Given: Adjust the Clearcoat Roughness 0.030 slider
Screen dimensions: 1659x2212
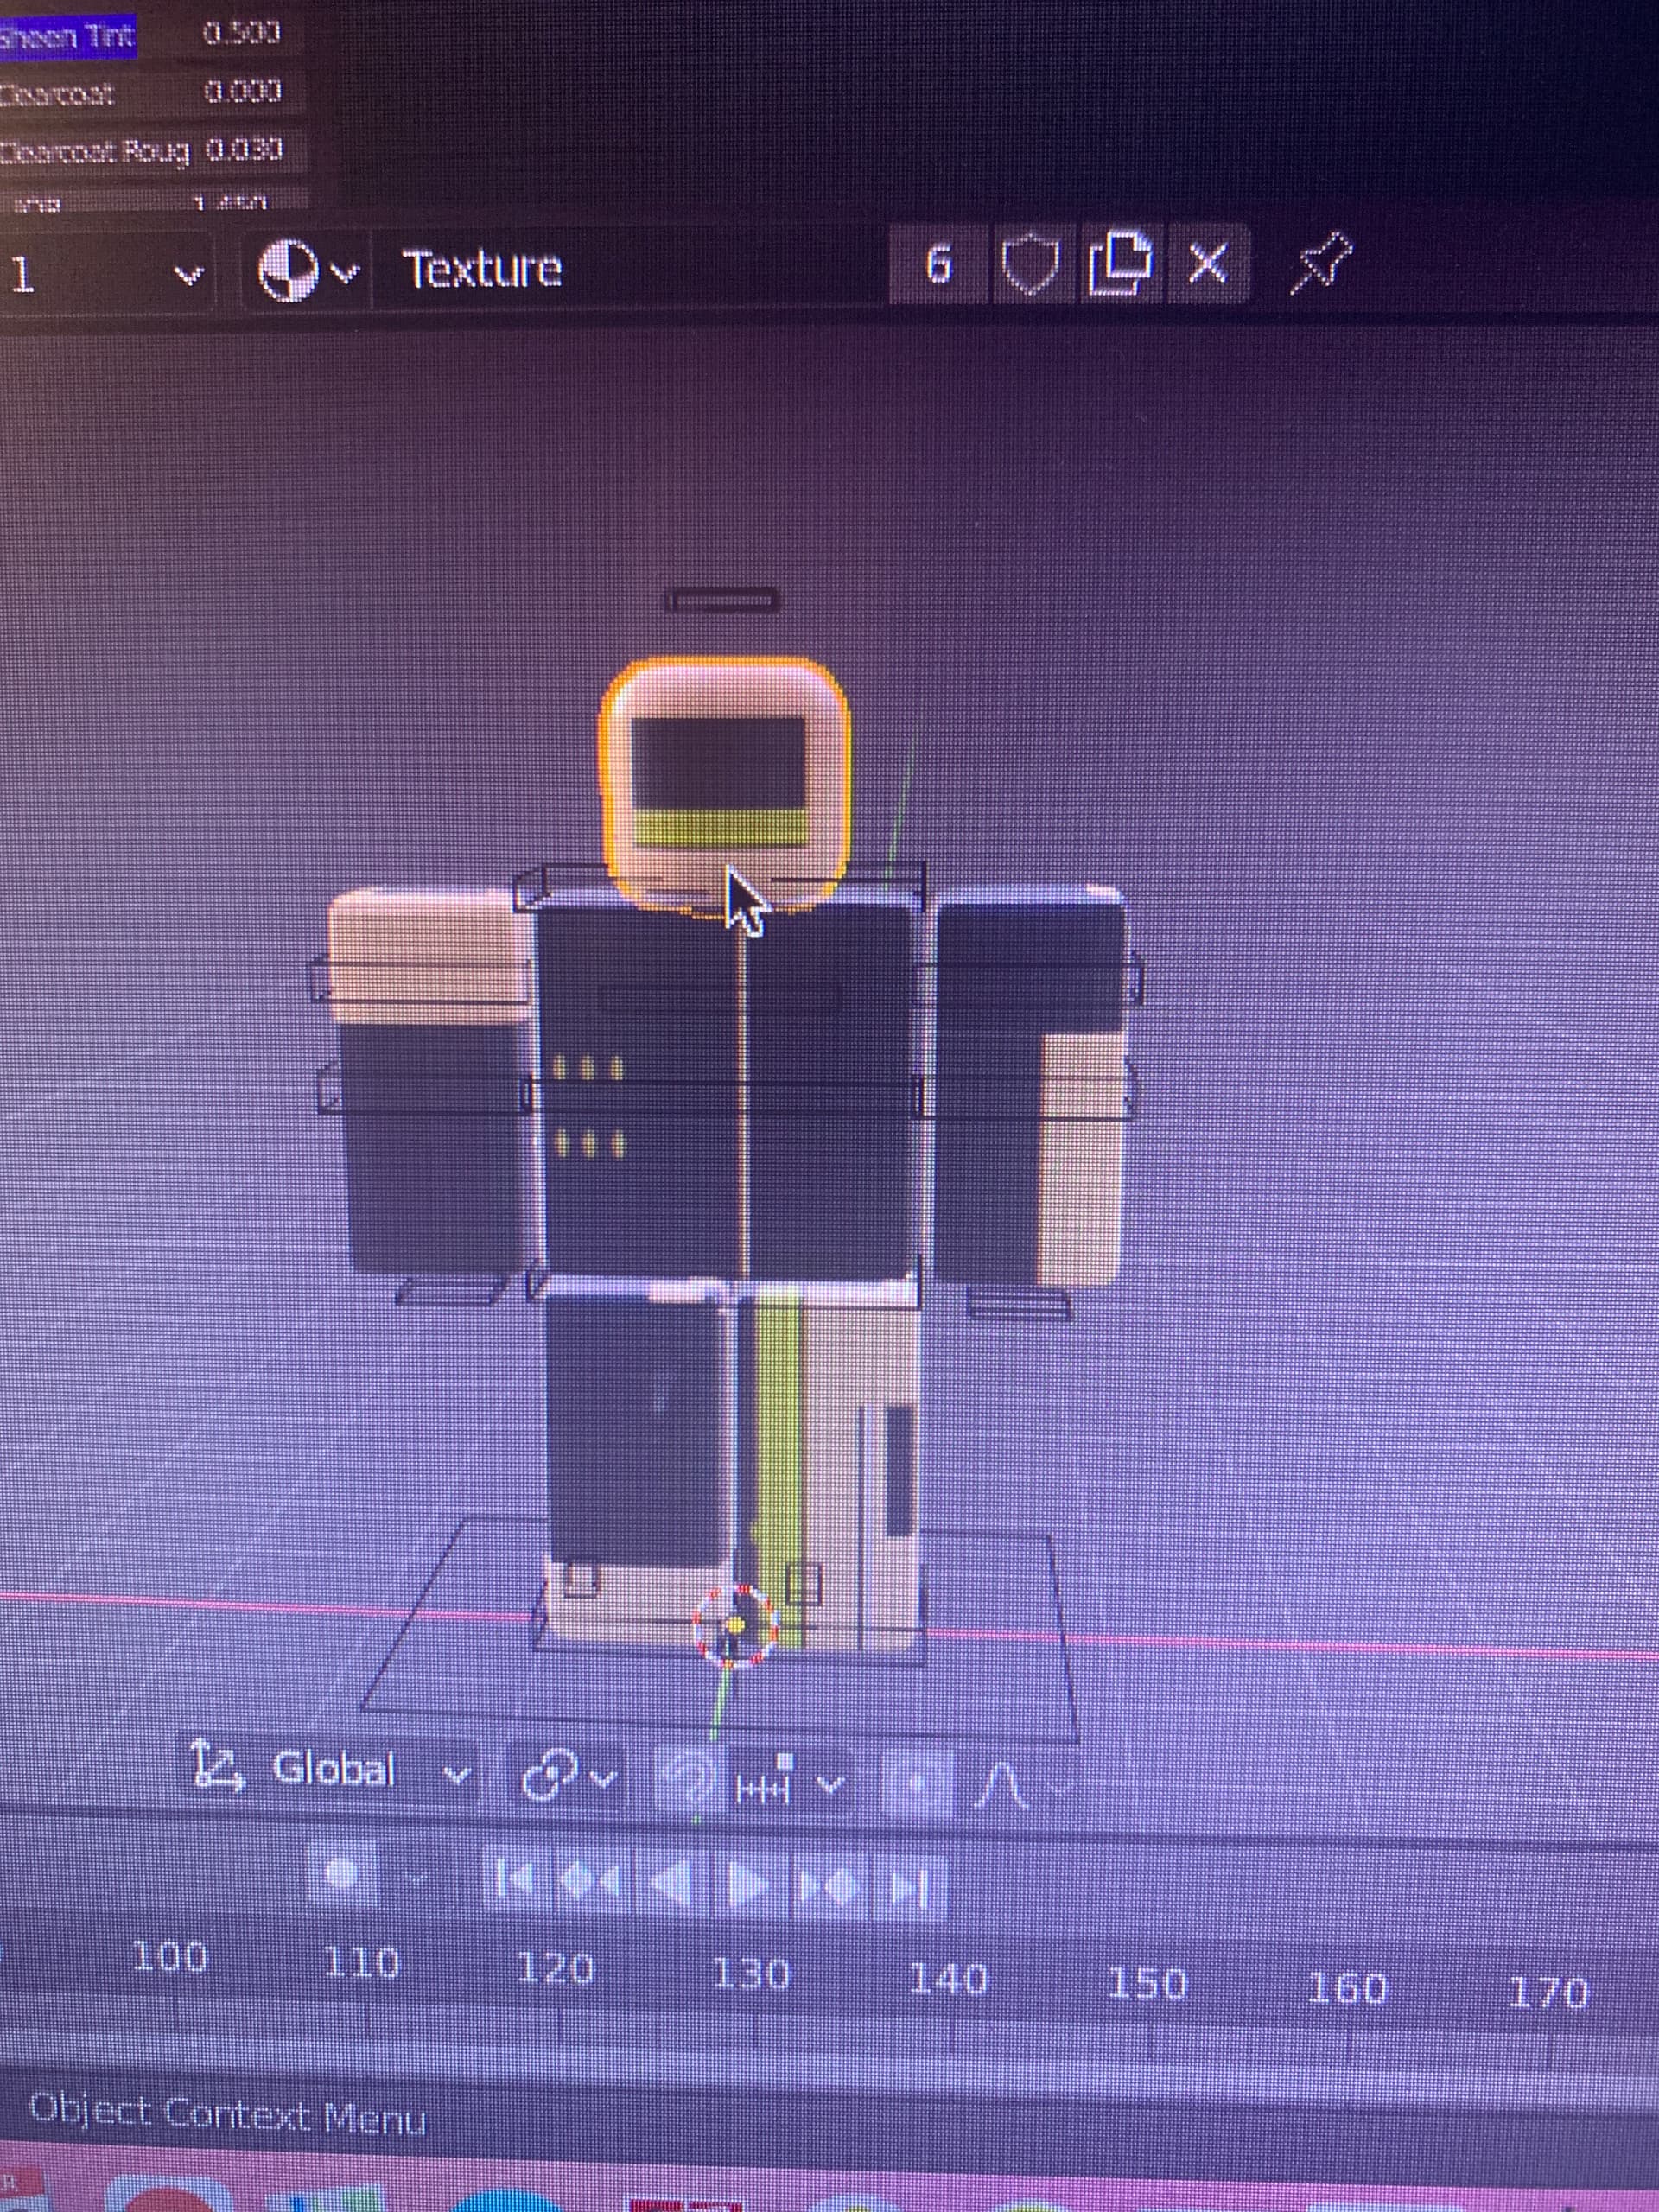Looking at the screenshot, I should 152,151.
